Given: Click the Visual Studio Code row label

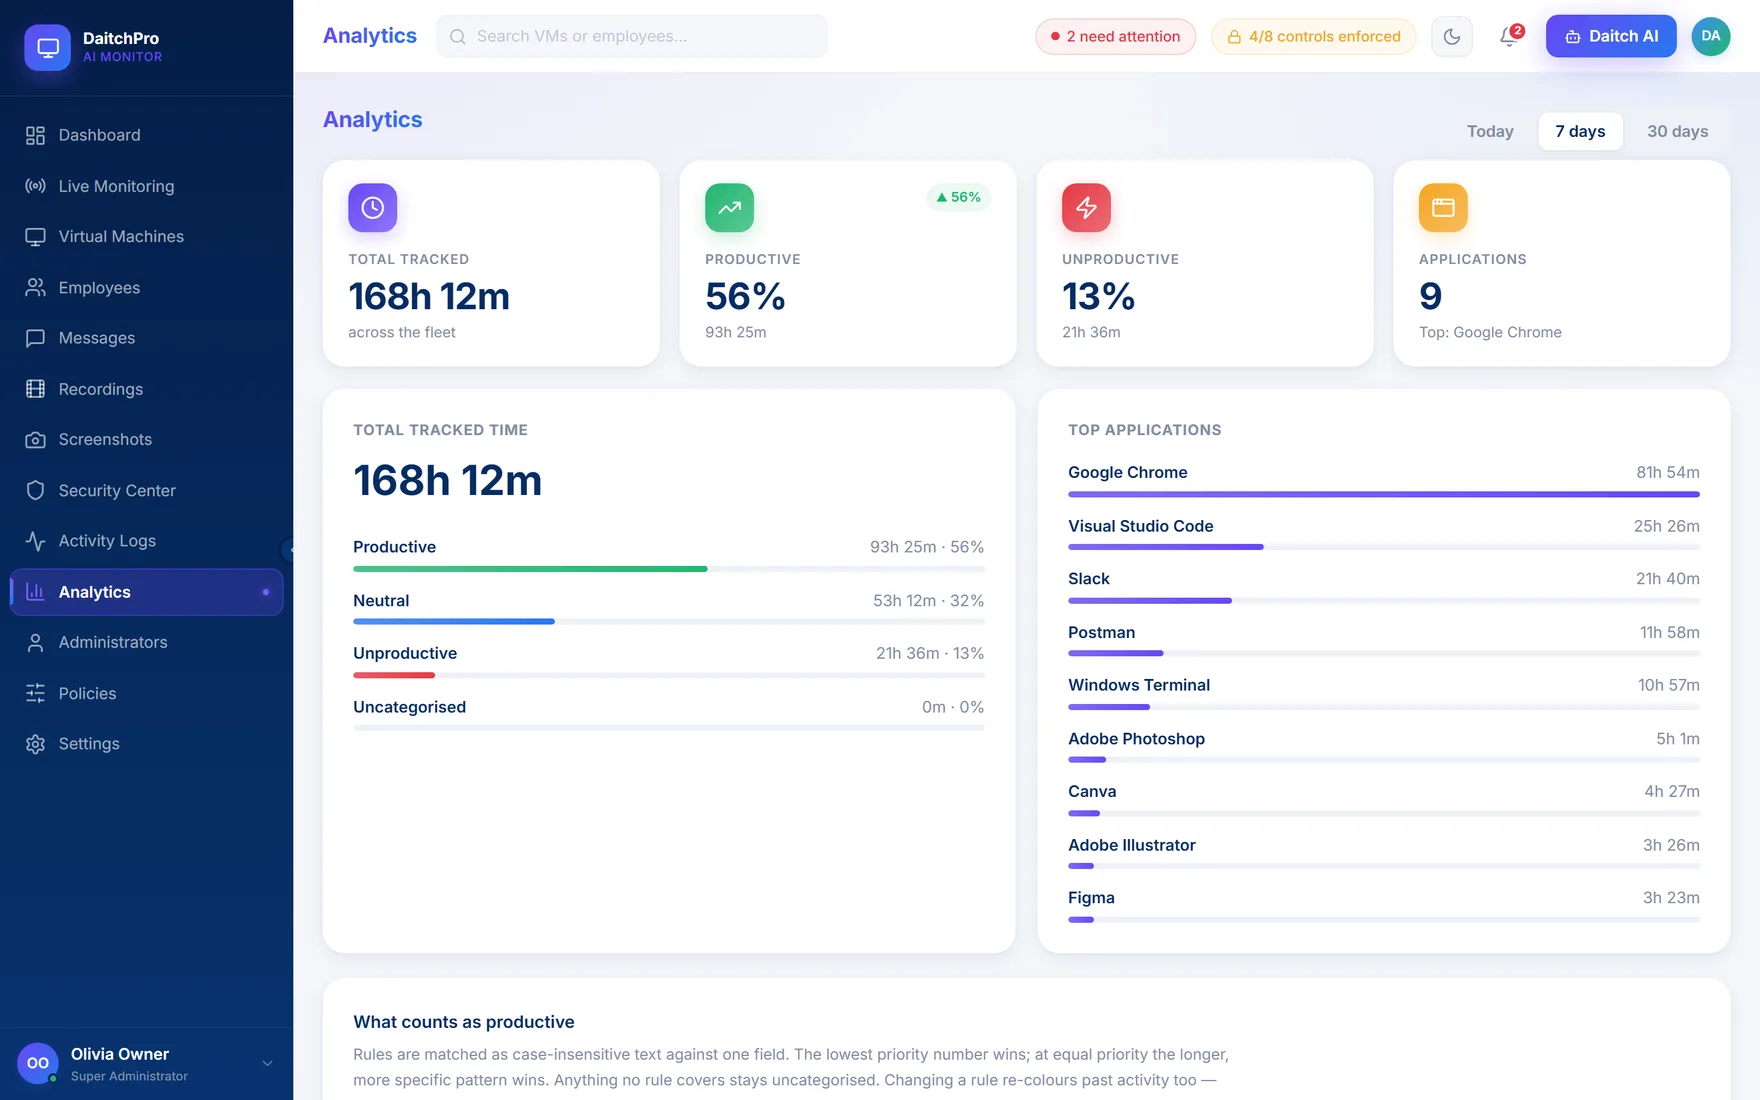Looking at the screenshot, I should pyautogui.click(x=1141, y=526).
